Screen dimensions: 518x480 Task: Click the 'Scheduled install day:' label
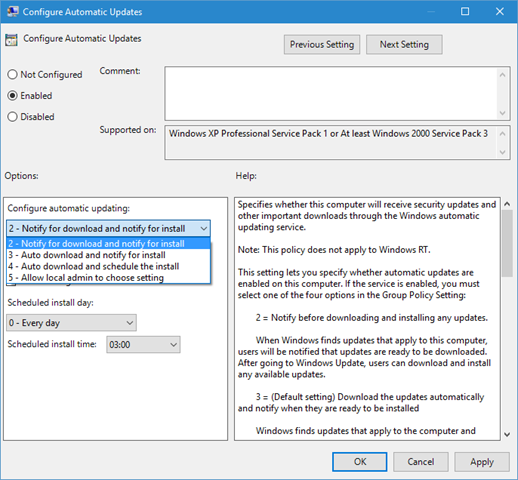point(51,303)
